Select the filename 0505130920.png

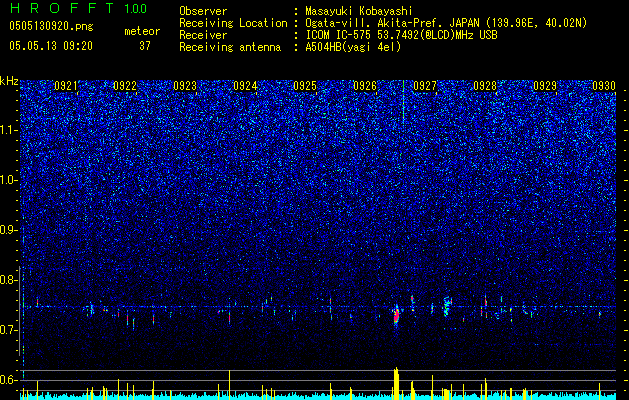[51, 26]
